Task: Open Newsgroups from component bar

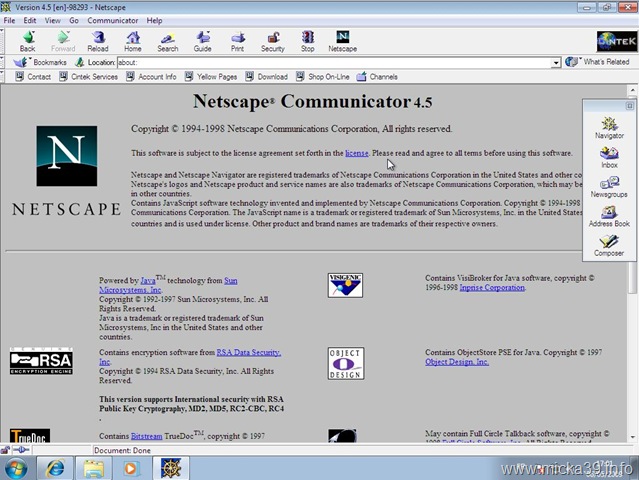Action: click(x=609, y=187)
